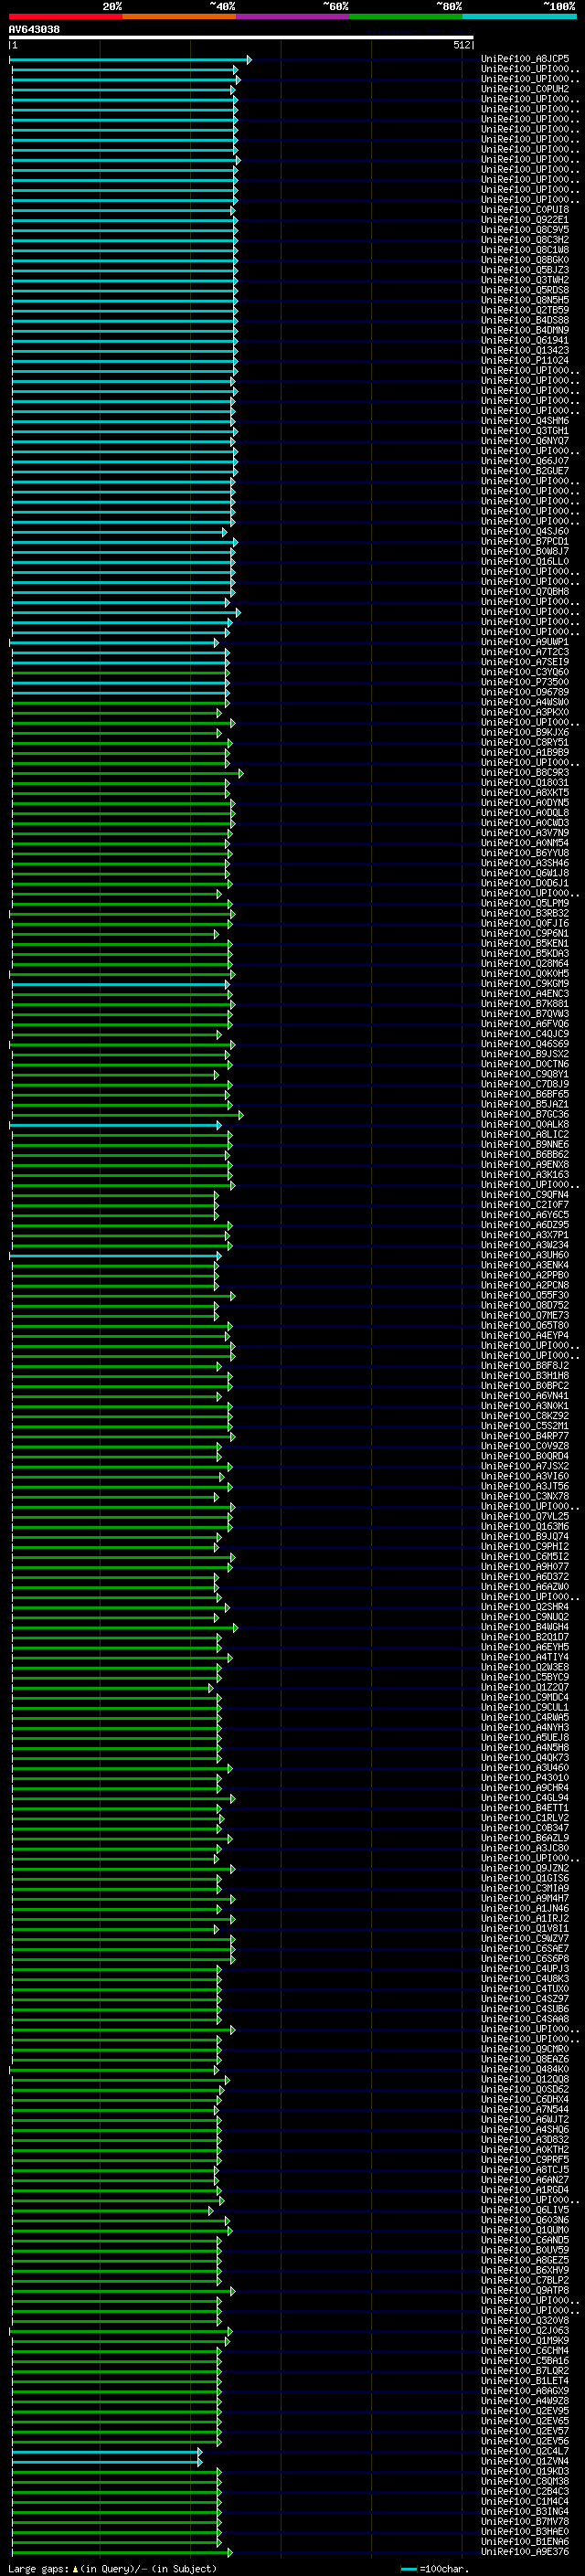Click hit label UniRef100_Q3TWH2
585x2576 pixels.
tap(525, 280)
